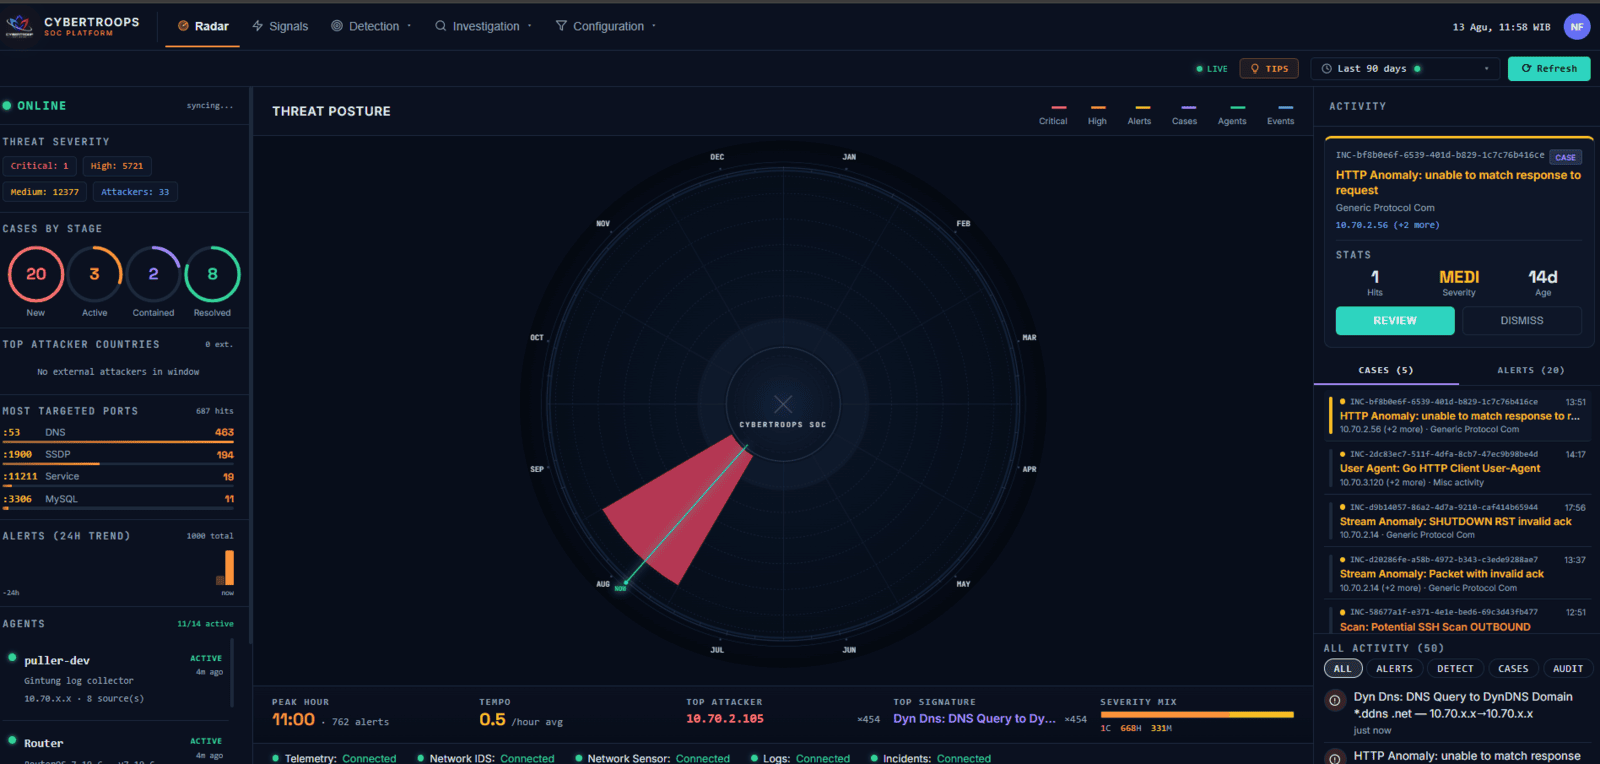Click the Attackers: 33 chip

tap(135, 192)
